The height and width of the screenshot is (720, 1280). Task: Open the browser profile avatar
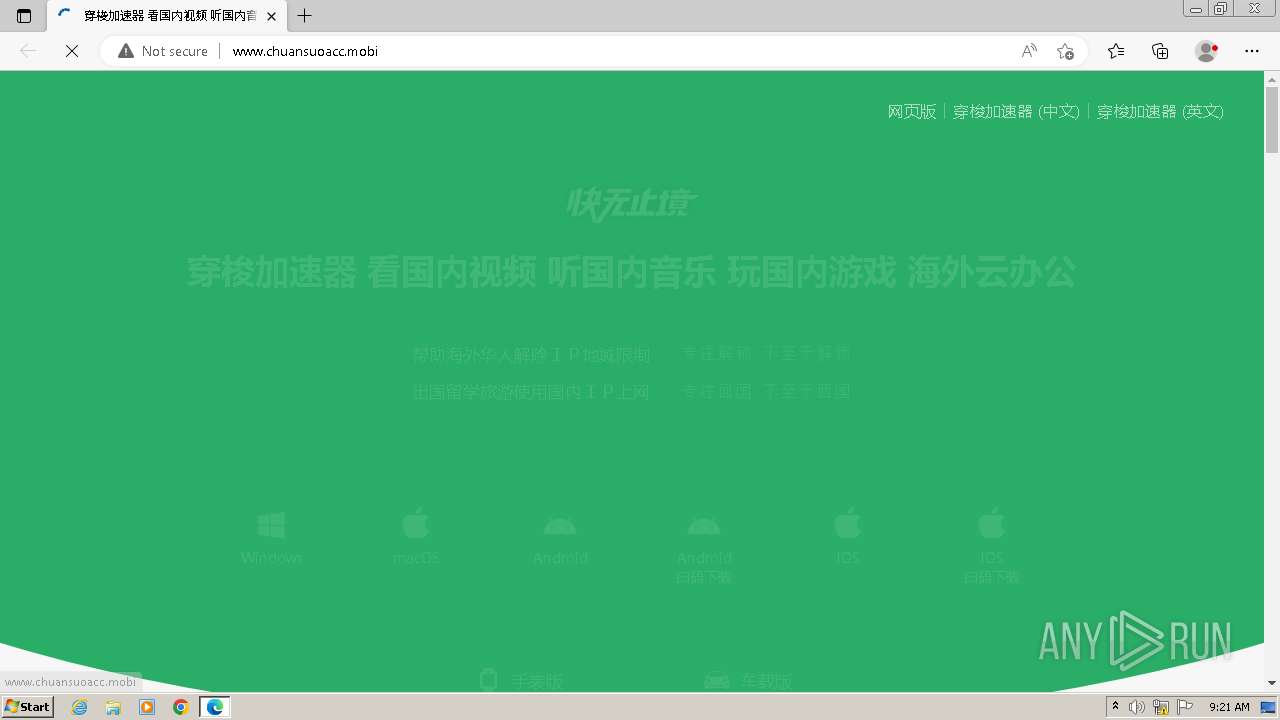[1207, 51]
